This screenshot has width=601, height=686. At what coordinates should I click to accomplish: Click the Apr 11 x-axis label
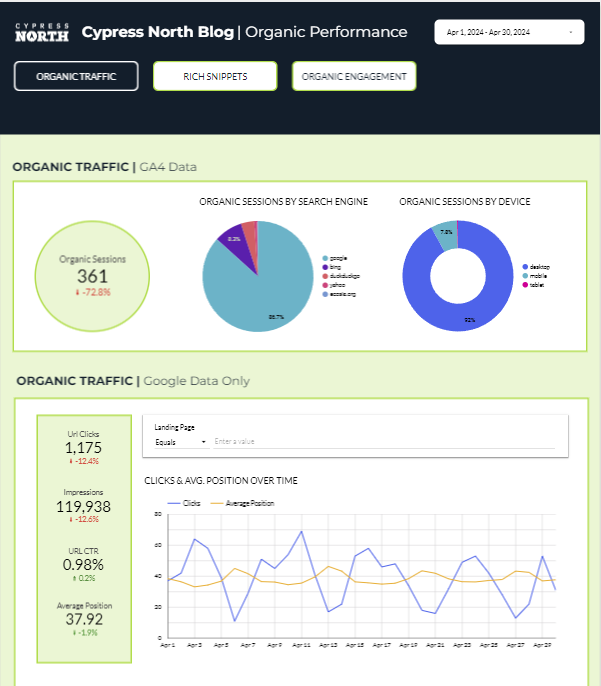[x=301, y=645]
